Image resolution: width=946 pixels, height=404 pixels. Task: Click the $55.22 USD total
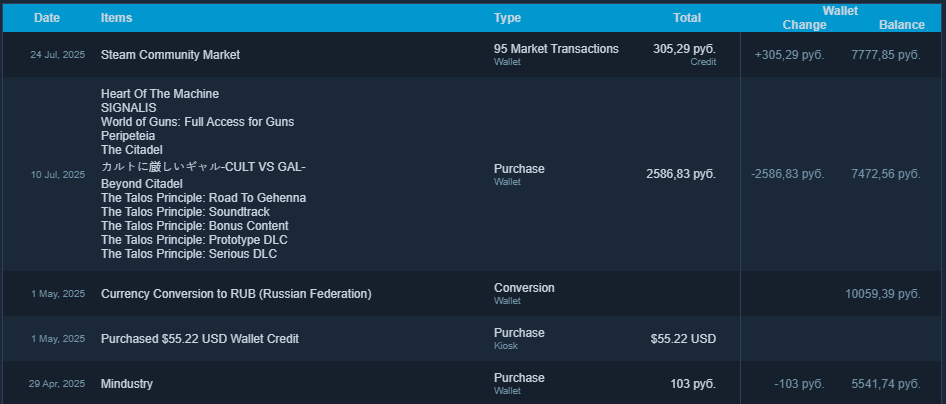pos(683,339)
